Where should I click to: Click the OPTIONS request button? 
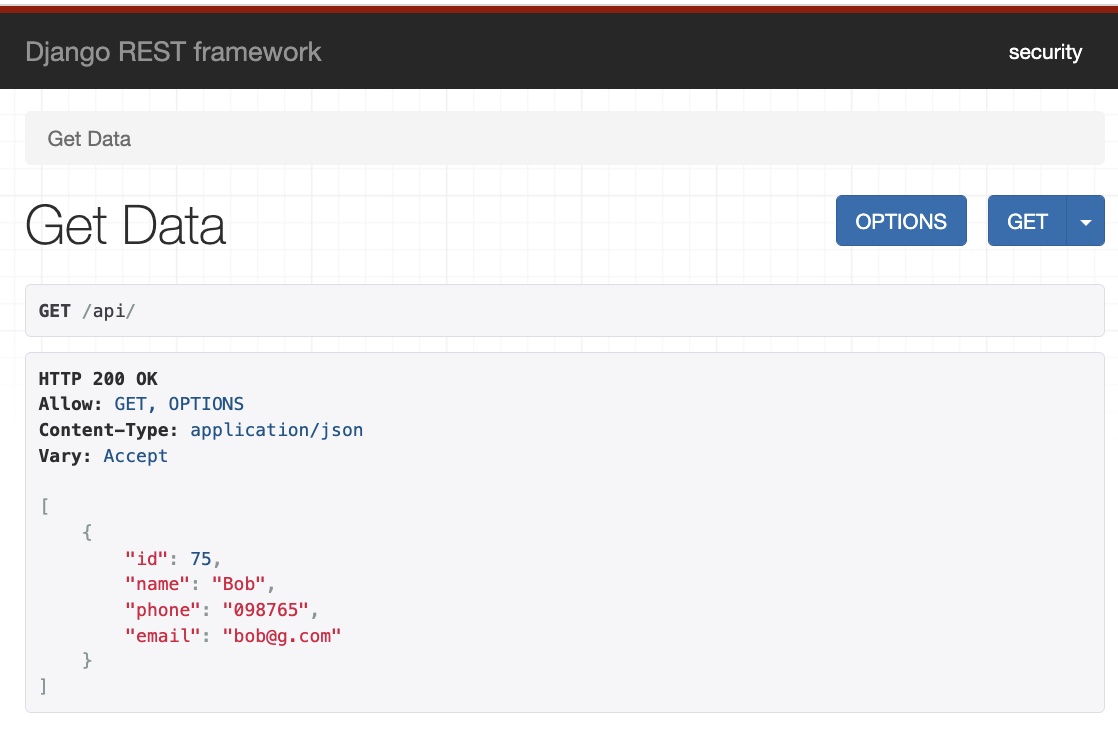click(x=901, y=220)
